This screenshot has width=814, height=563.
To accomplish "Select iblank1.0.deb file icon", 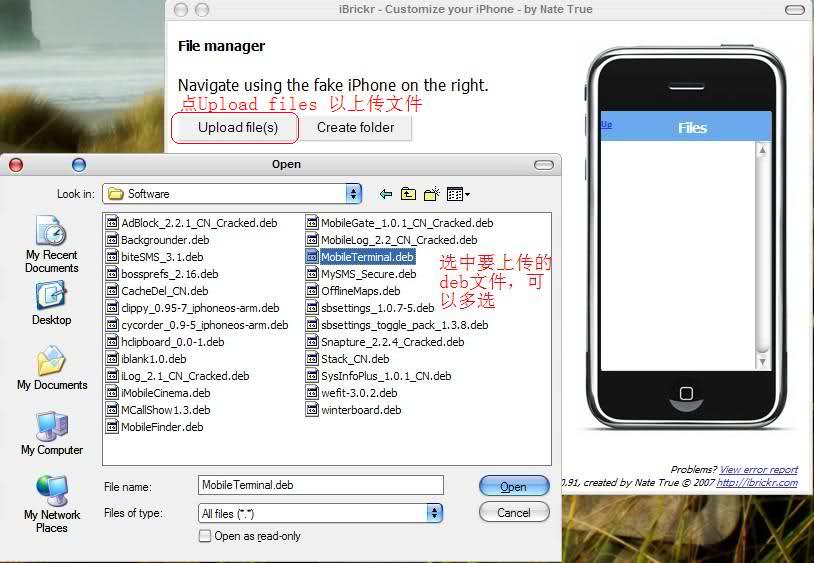I will click(112, 359).
